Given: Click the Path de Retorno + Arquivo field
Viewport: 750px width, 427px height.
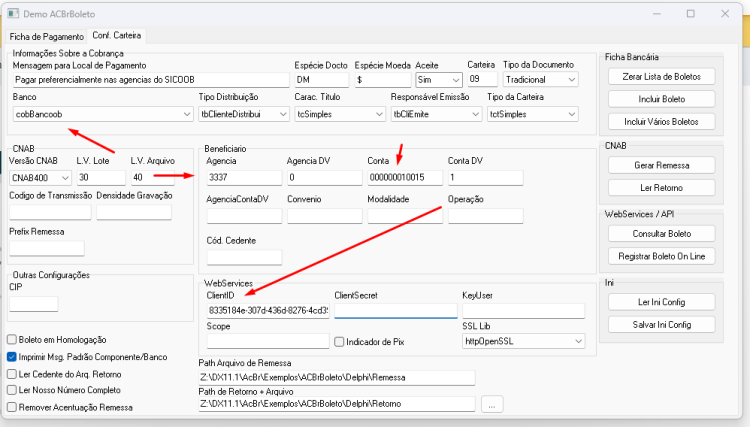Looking at the screenshot, I should [337, 404].
